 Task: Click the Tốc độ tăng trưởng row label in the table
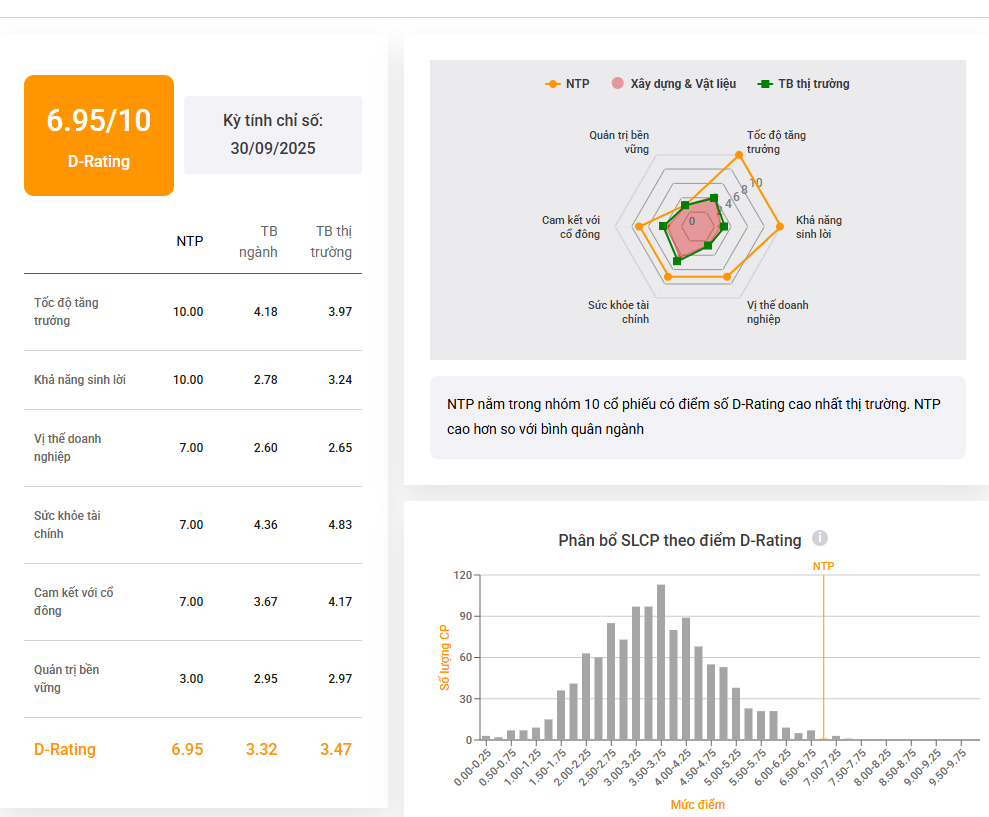(66, 311)
